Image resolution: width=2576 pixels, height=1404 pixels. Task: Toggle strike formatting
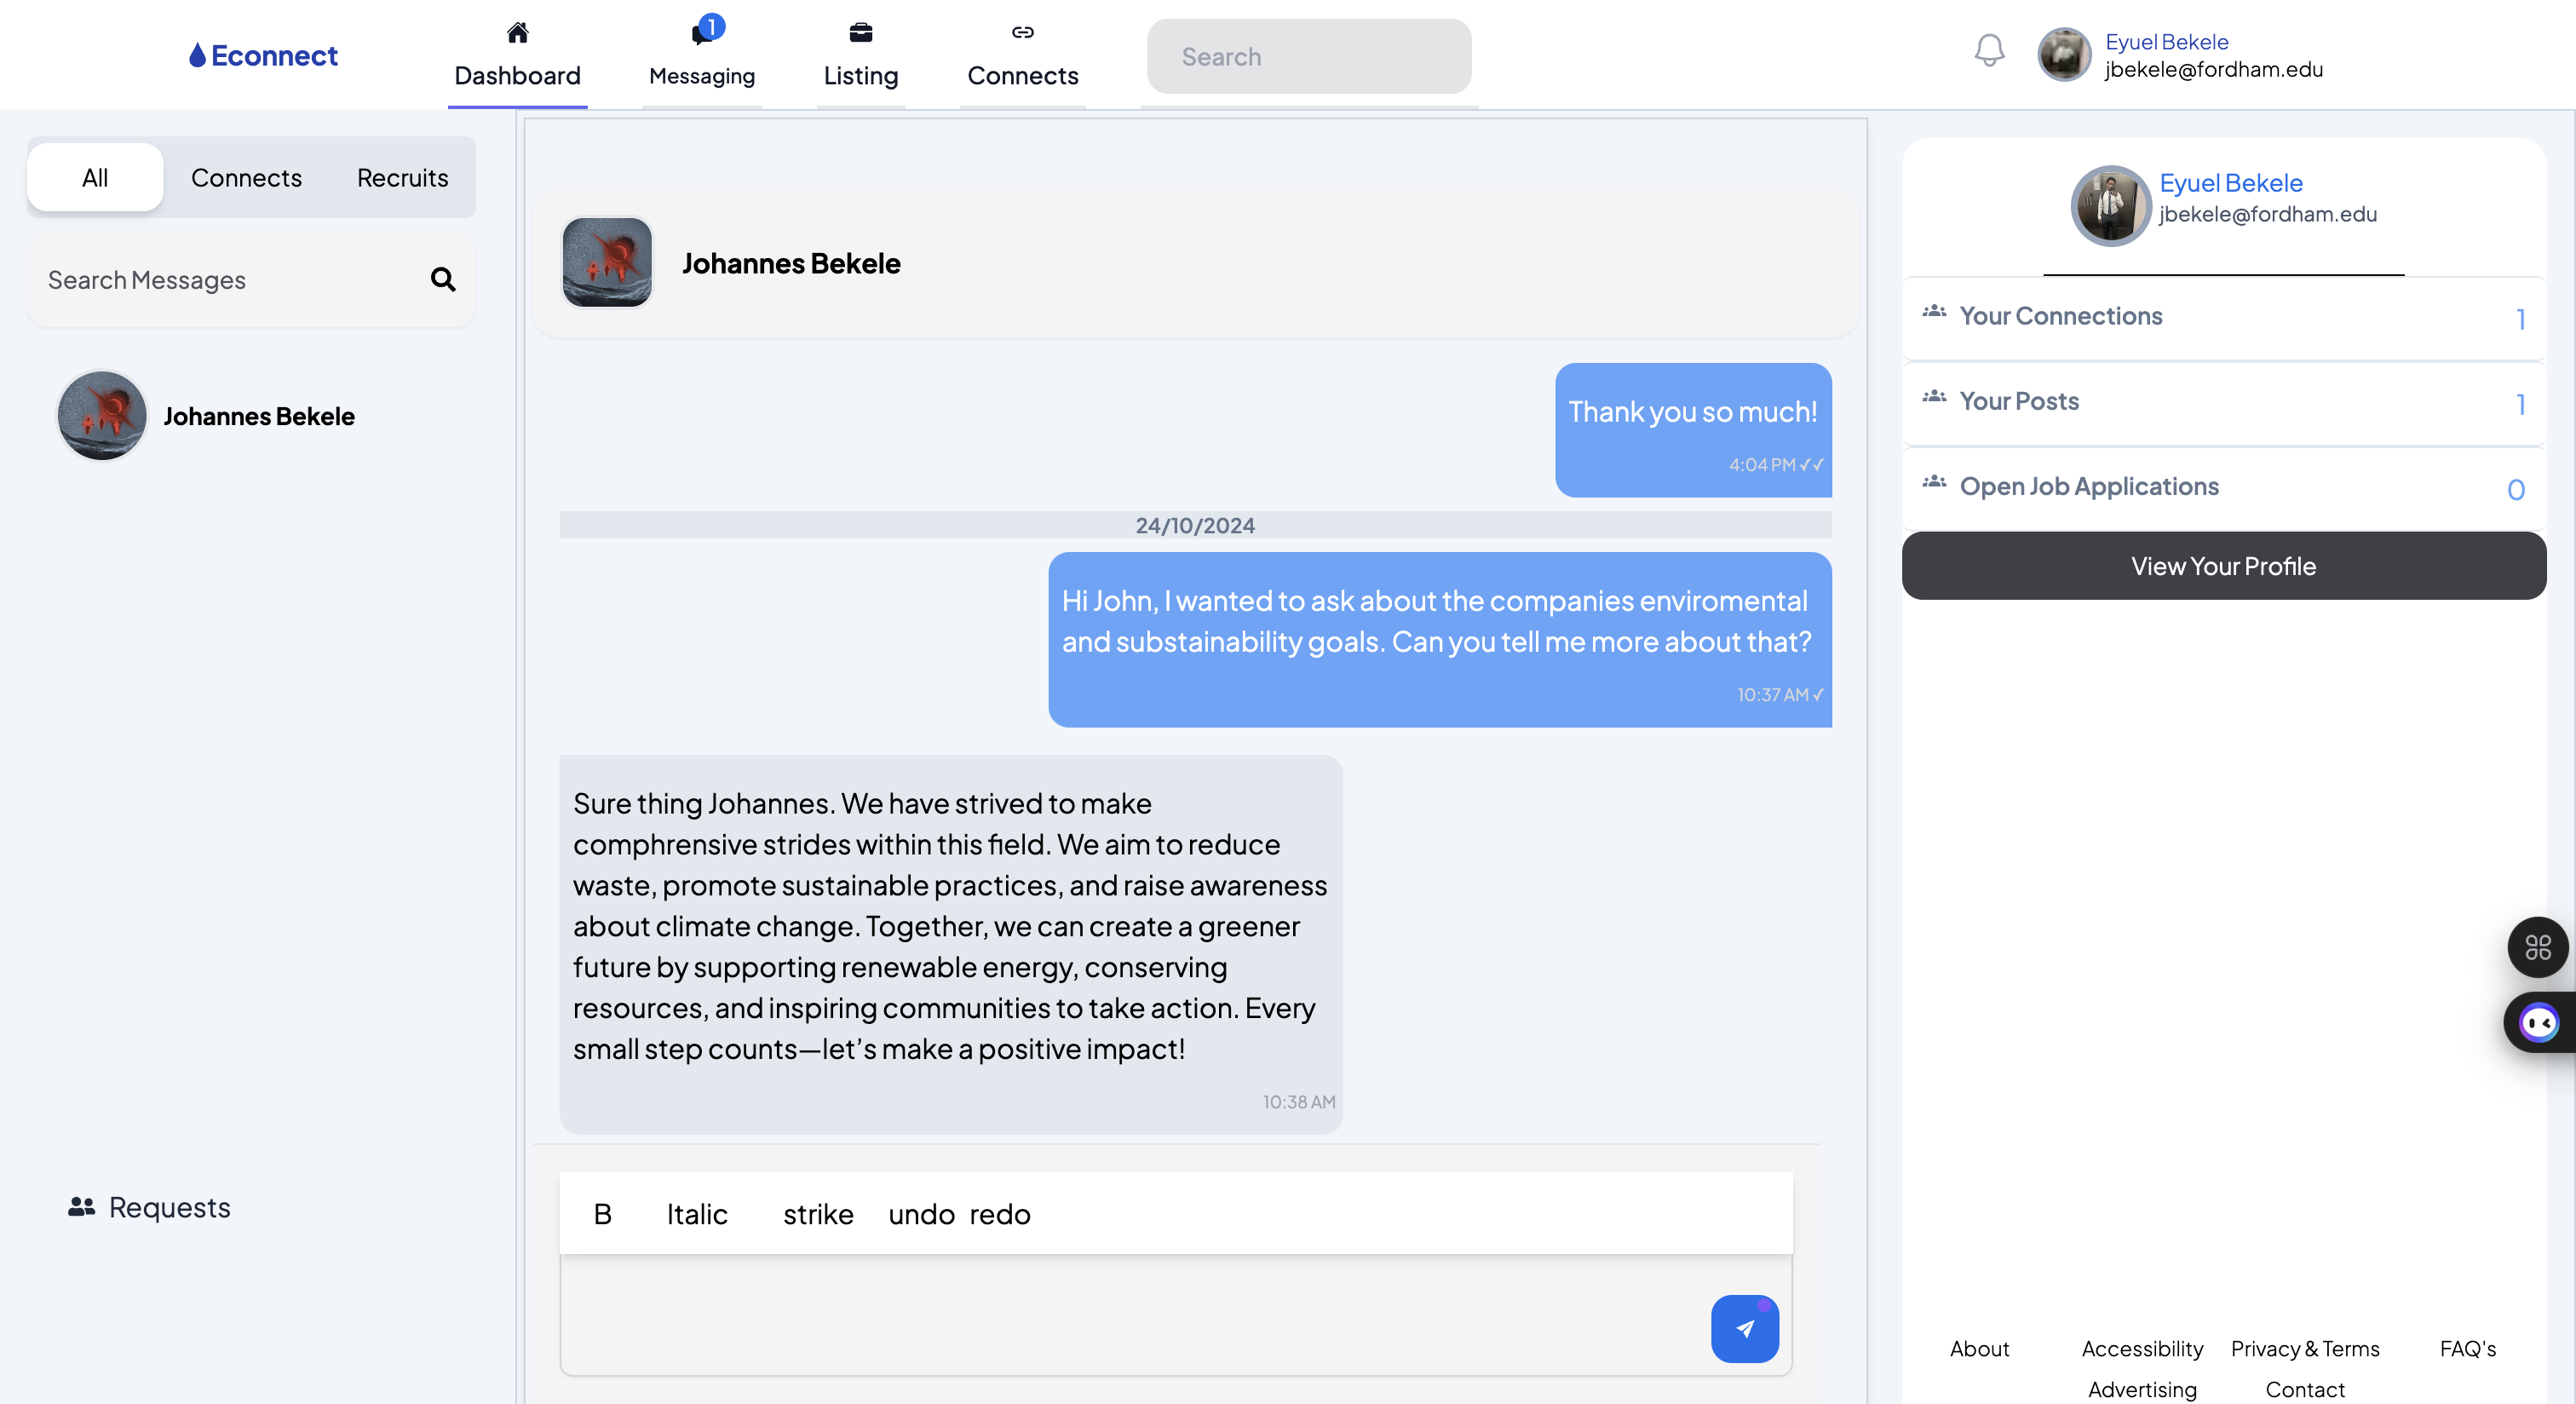coord(818,1214)
